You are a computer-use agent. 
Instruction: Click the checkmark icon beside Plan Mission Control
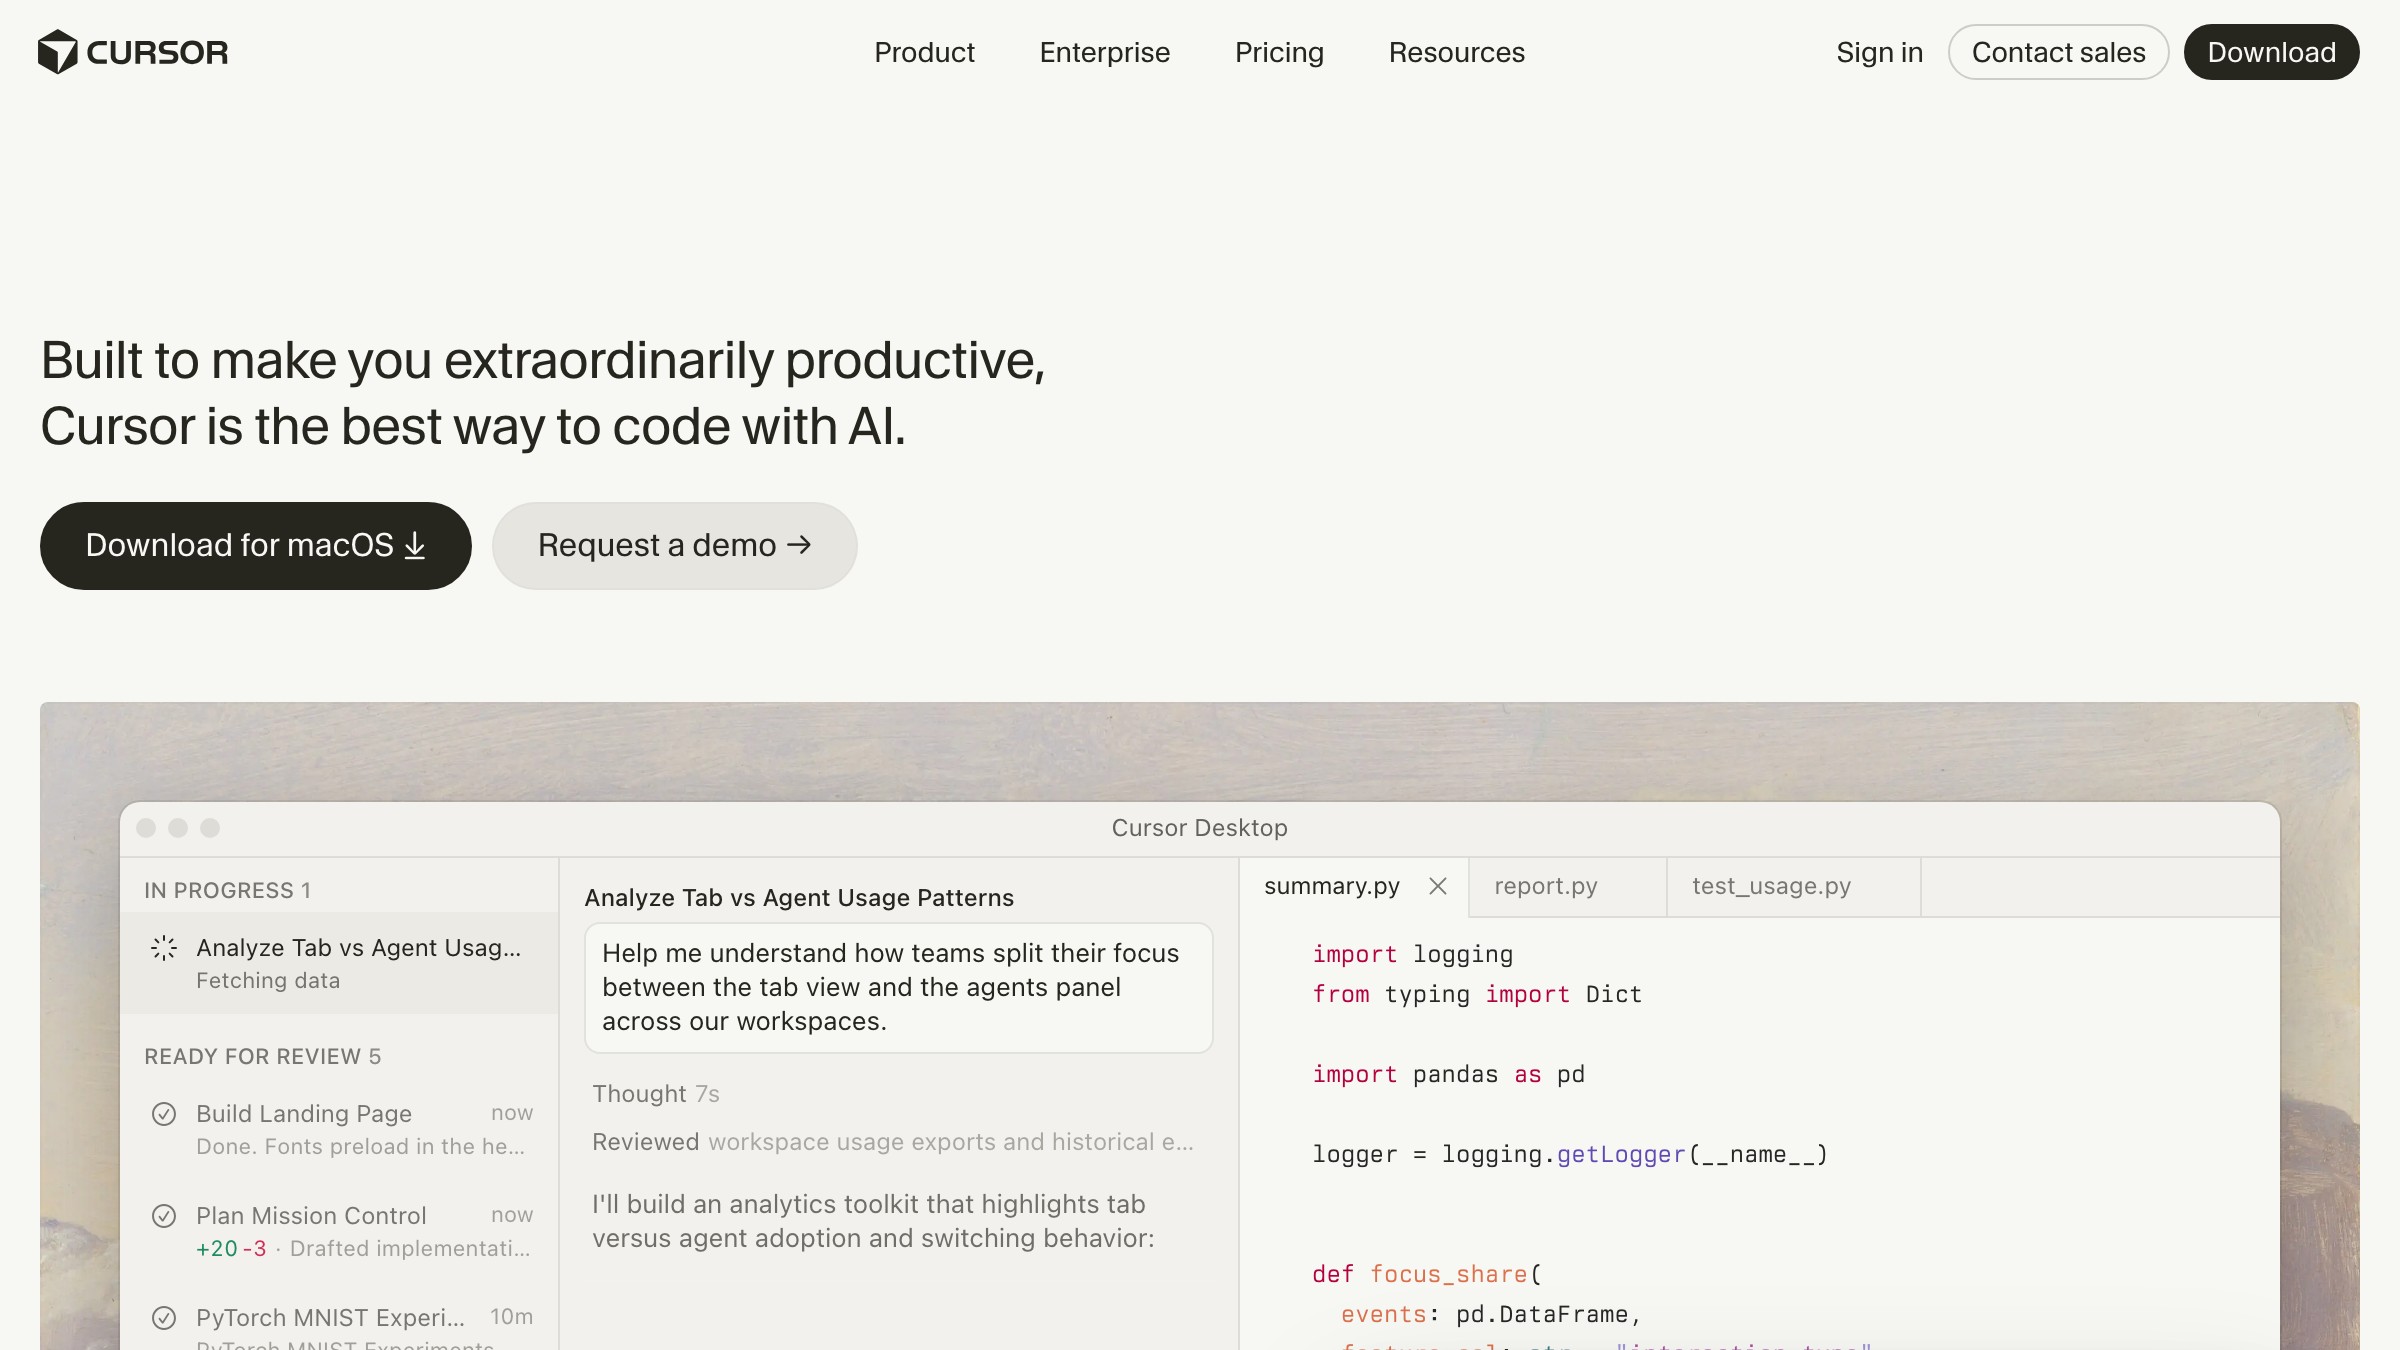tap(164, 1216)
